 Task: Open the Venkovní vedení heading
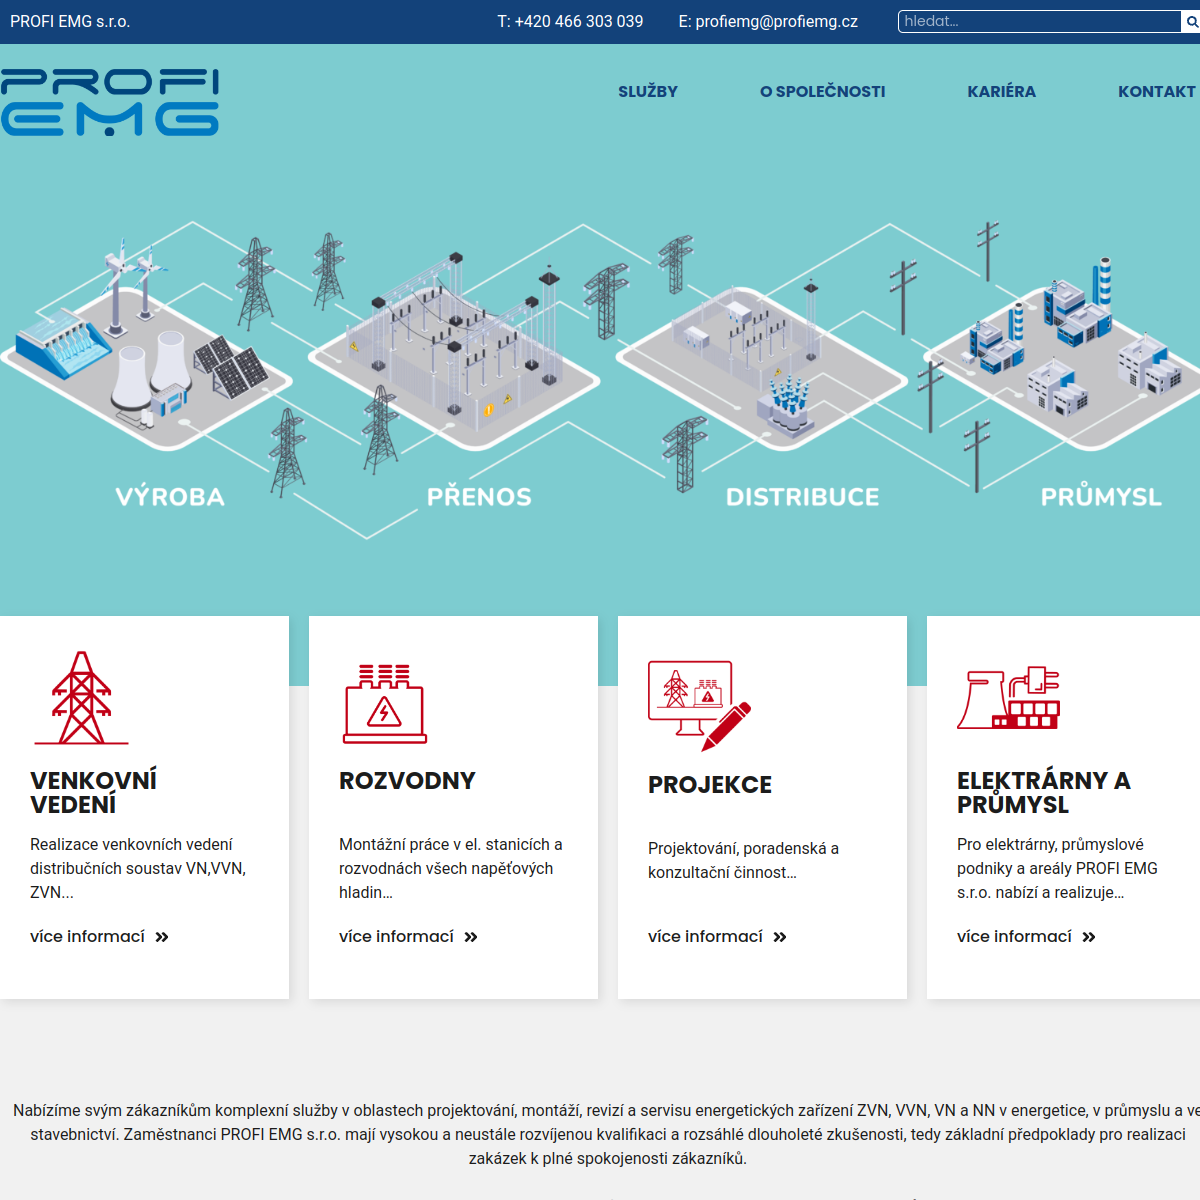(93, 792)
